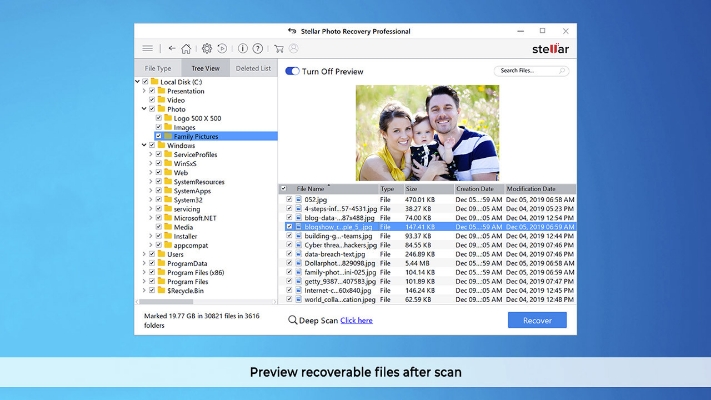This screenshot has width=711, height=400.
Task: Click the shopping cart icon
Action: pos(279,49)
